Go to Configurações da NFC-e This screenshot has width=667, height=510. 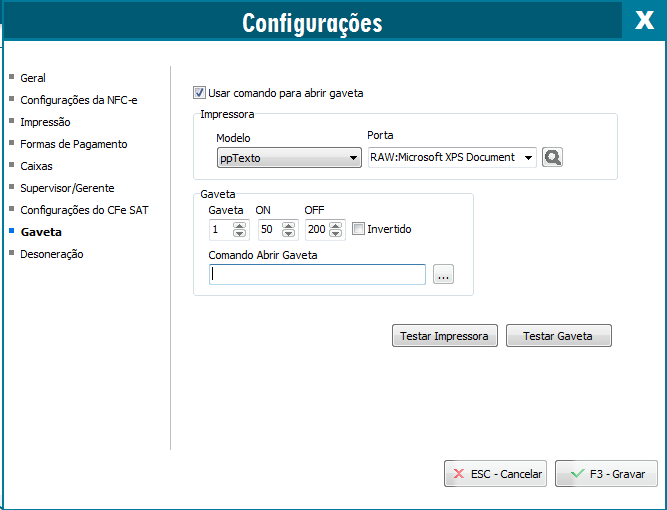point(78,100)
